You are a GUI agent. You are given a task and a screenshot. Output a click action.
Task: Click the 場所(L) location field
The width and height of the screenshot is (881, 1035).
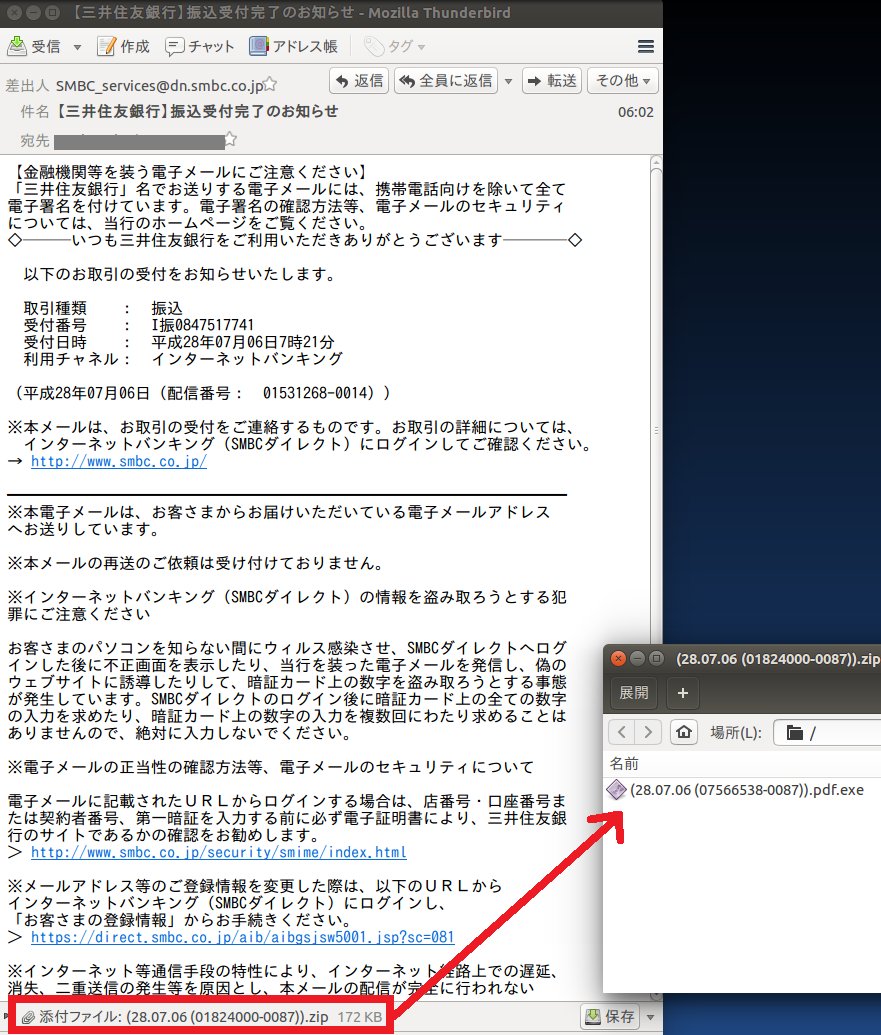pos(827,733)
